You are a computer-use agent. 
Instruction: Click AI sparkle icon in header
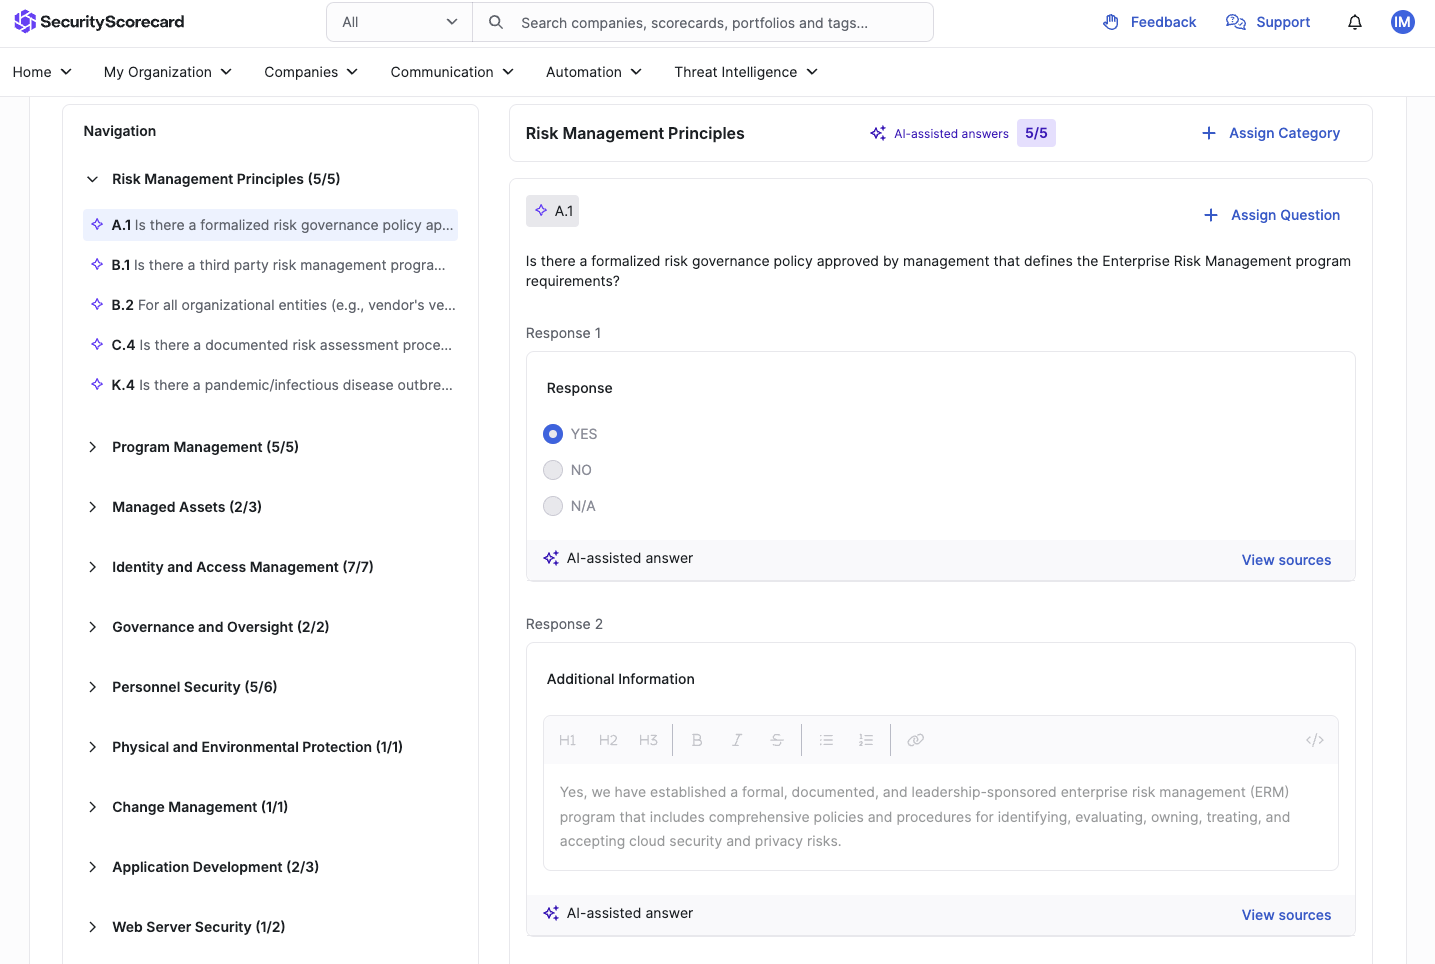click(878, 133)
